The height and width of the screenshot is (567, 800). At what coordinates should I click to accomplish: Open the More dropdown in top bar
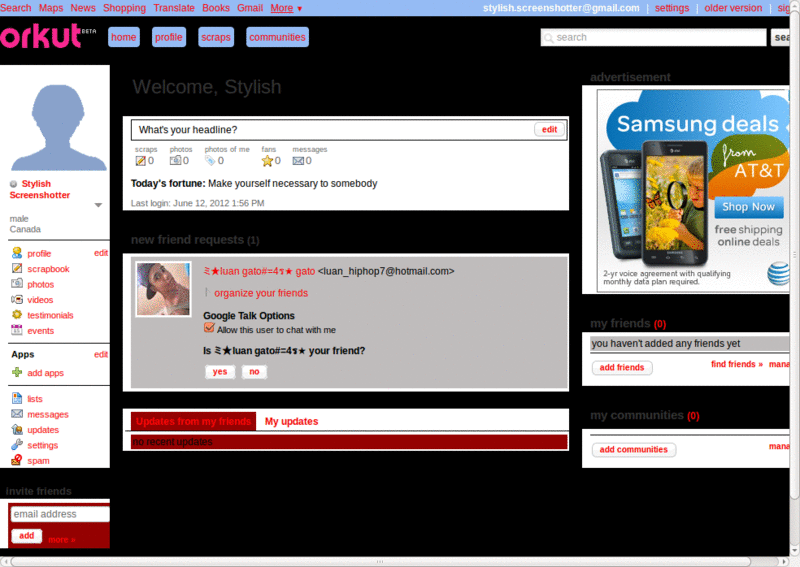point(286,8)
